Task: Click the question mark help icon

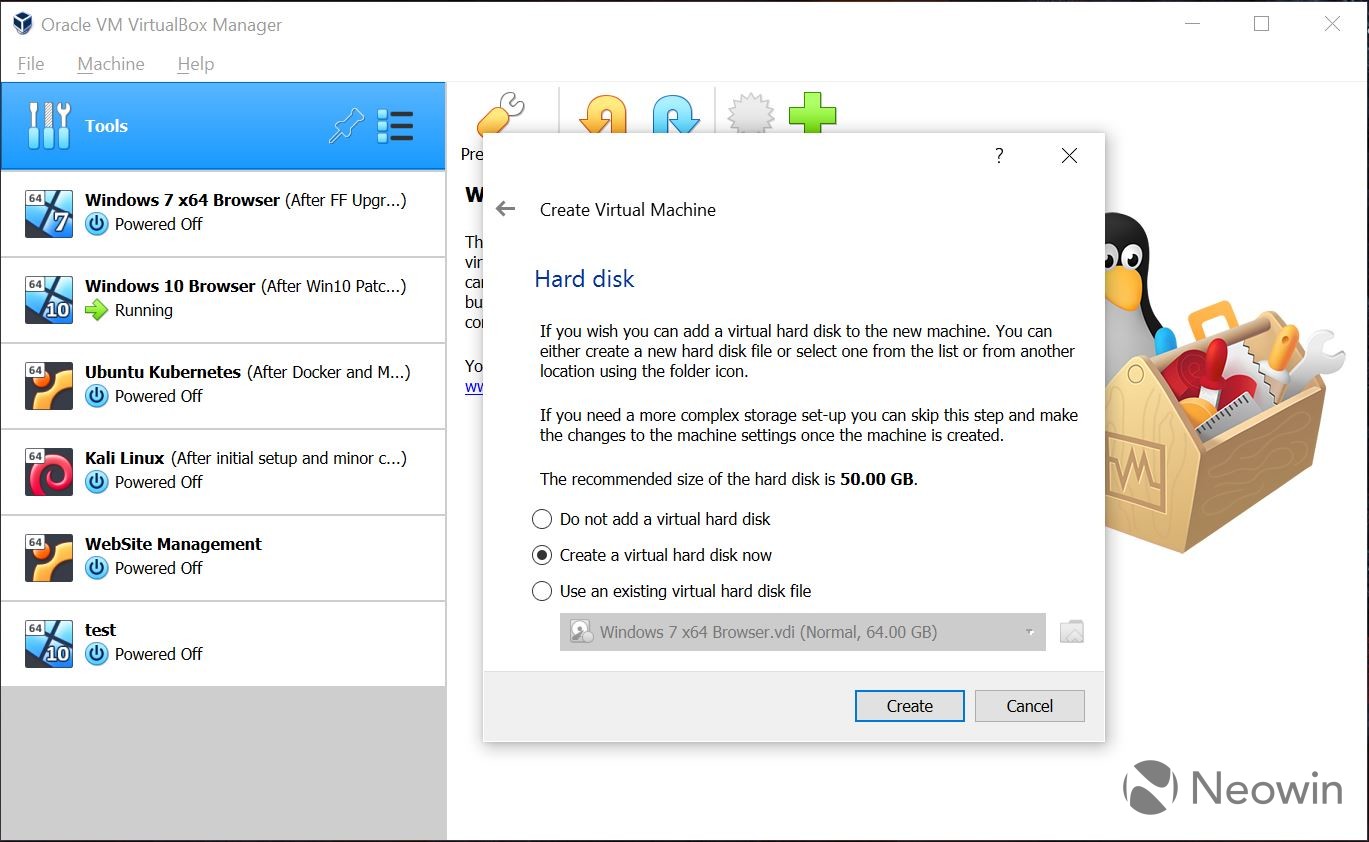Action: [998, 156]
